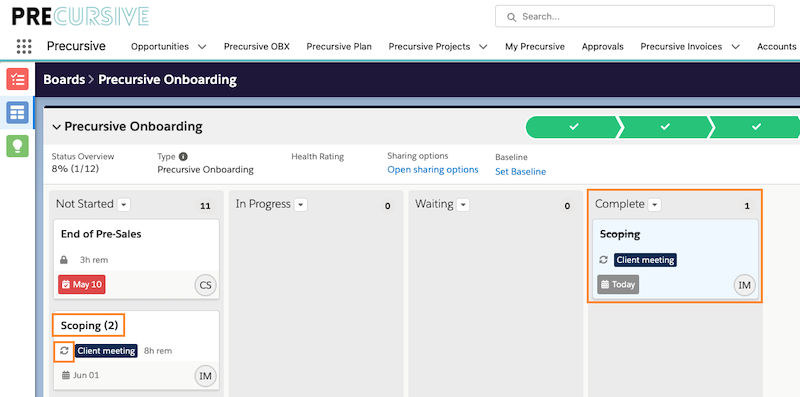Image resolution: width=800 pixels, height=397 pixels.
Task: Expand the Opportunities menu chevron
Action: tap(202, 46)
